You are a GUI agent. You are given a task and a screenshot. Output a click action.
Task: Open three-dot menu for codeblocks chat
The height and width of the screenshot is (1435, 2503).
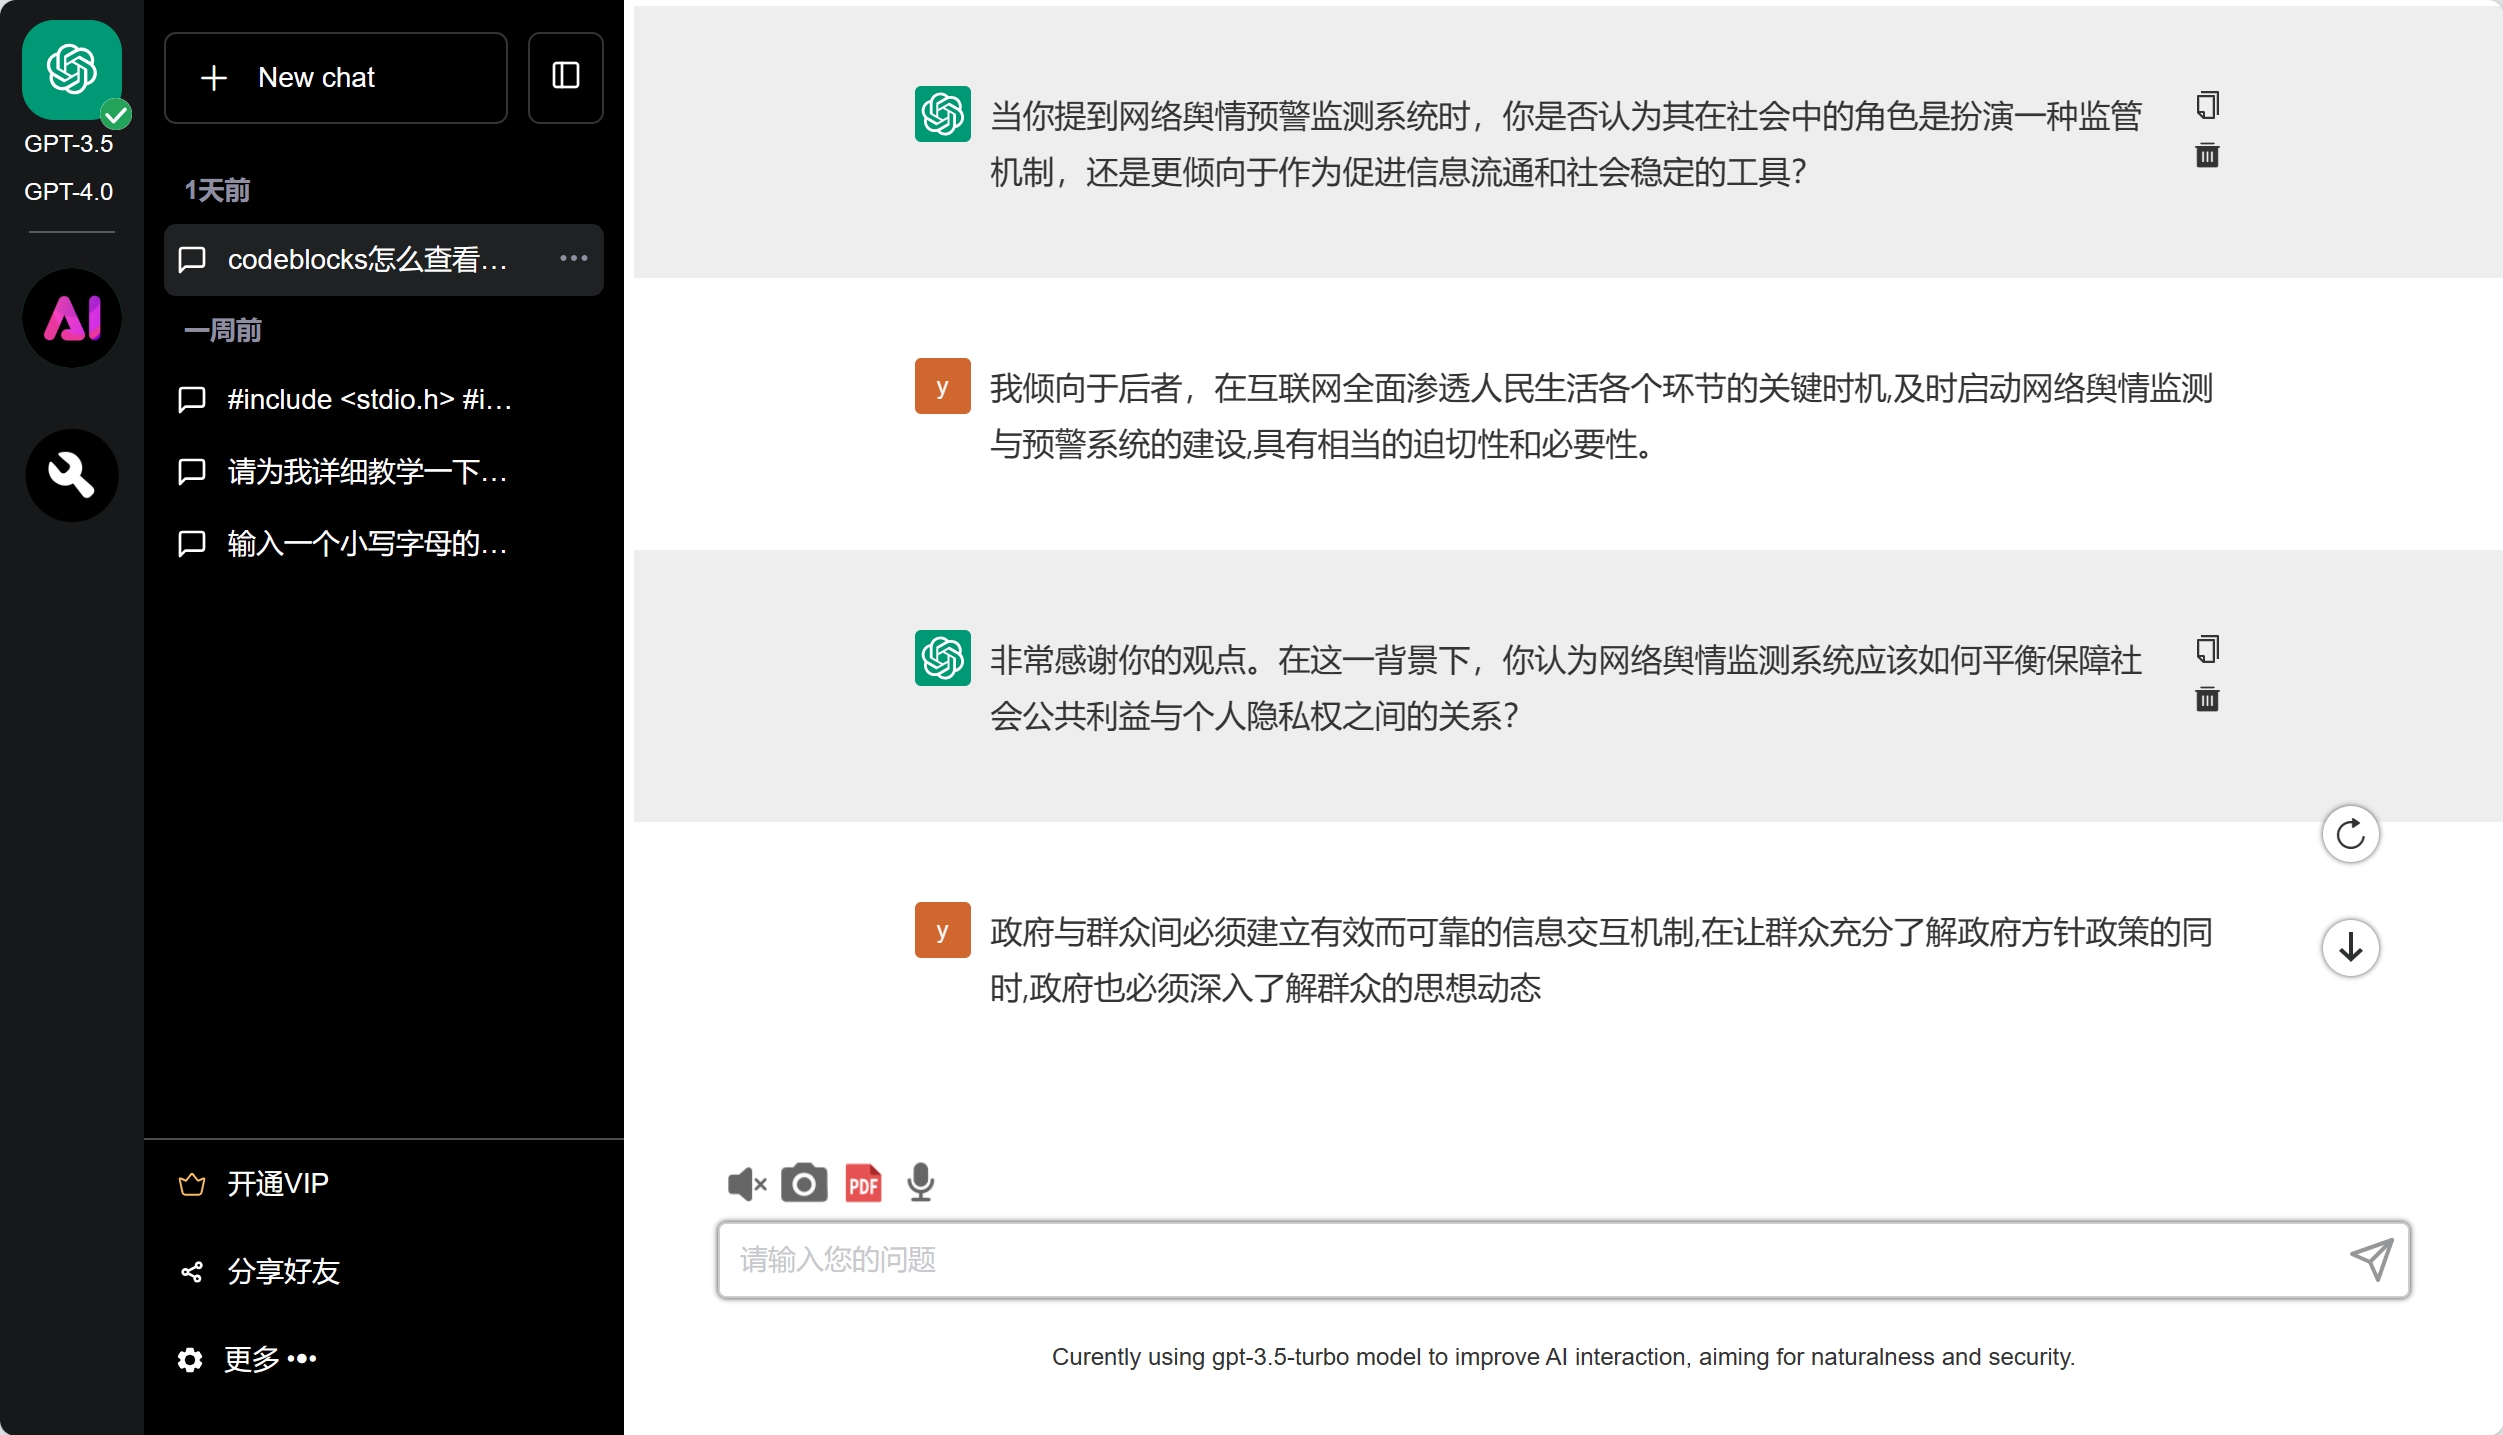[573, 259]
